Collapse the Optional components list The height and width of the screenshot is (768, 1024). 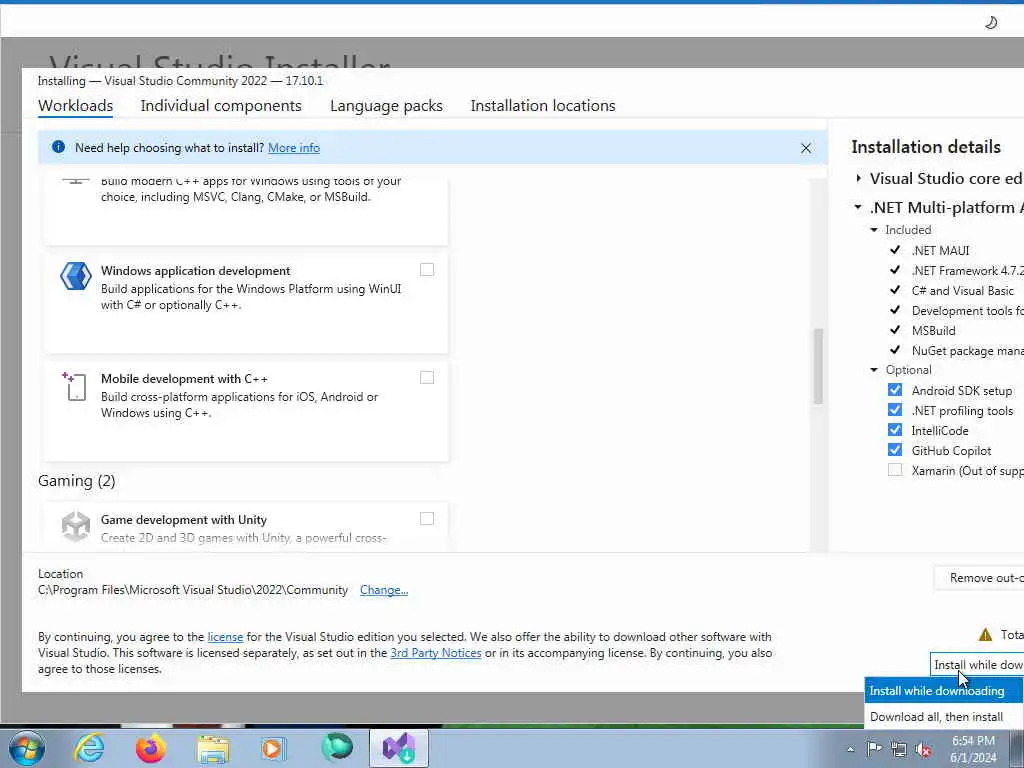pos(874,370)
